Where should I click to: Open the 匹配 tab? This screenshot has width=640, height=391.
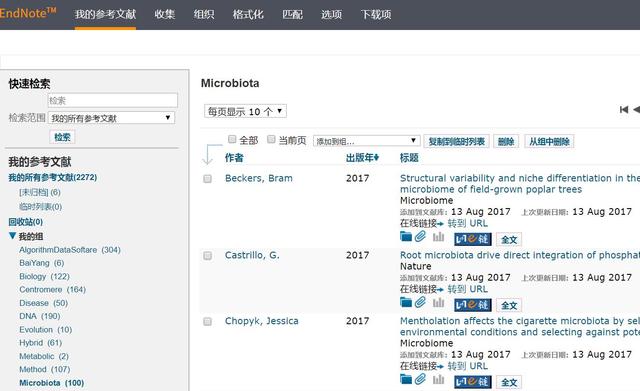pyautogui.click(x=292, y=14)
